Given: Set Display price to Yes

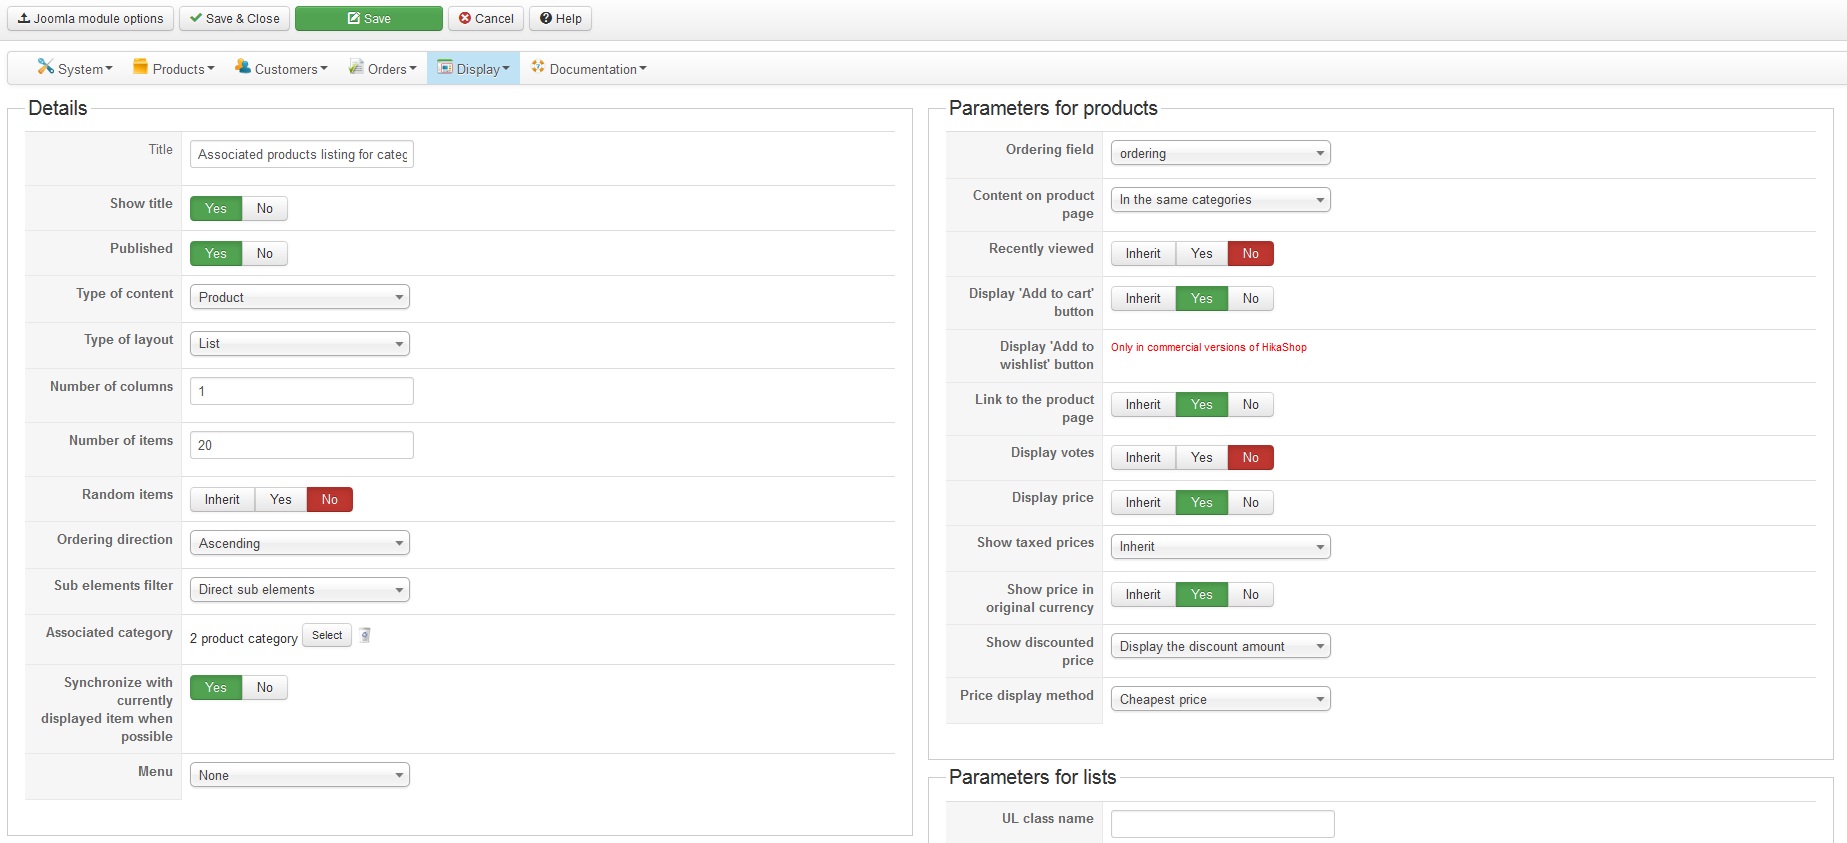Looking at the screenshot, I should tap(1202, 502).
